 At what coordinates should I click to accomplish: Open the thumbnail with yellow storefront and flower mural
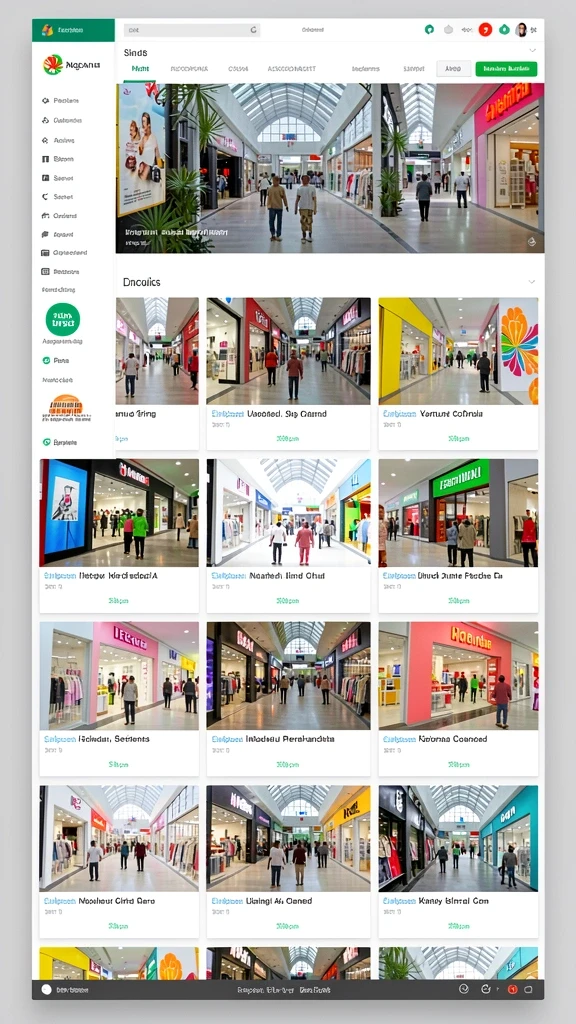click(x=458, y=351)
